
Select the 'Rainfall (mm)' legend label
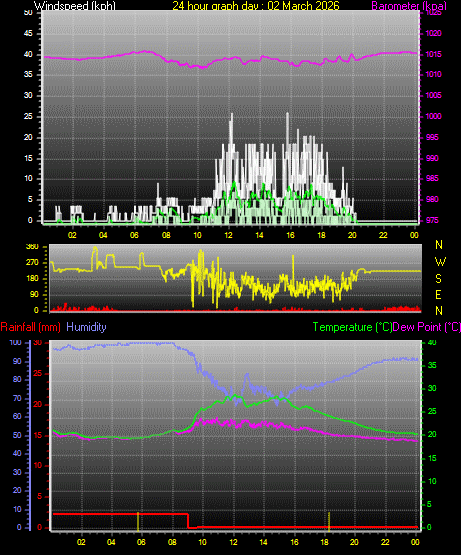(30, 327)
